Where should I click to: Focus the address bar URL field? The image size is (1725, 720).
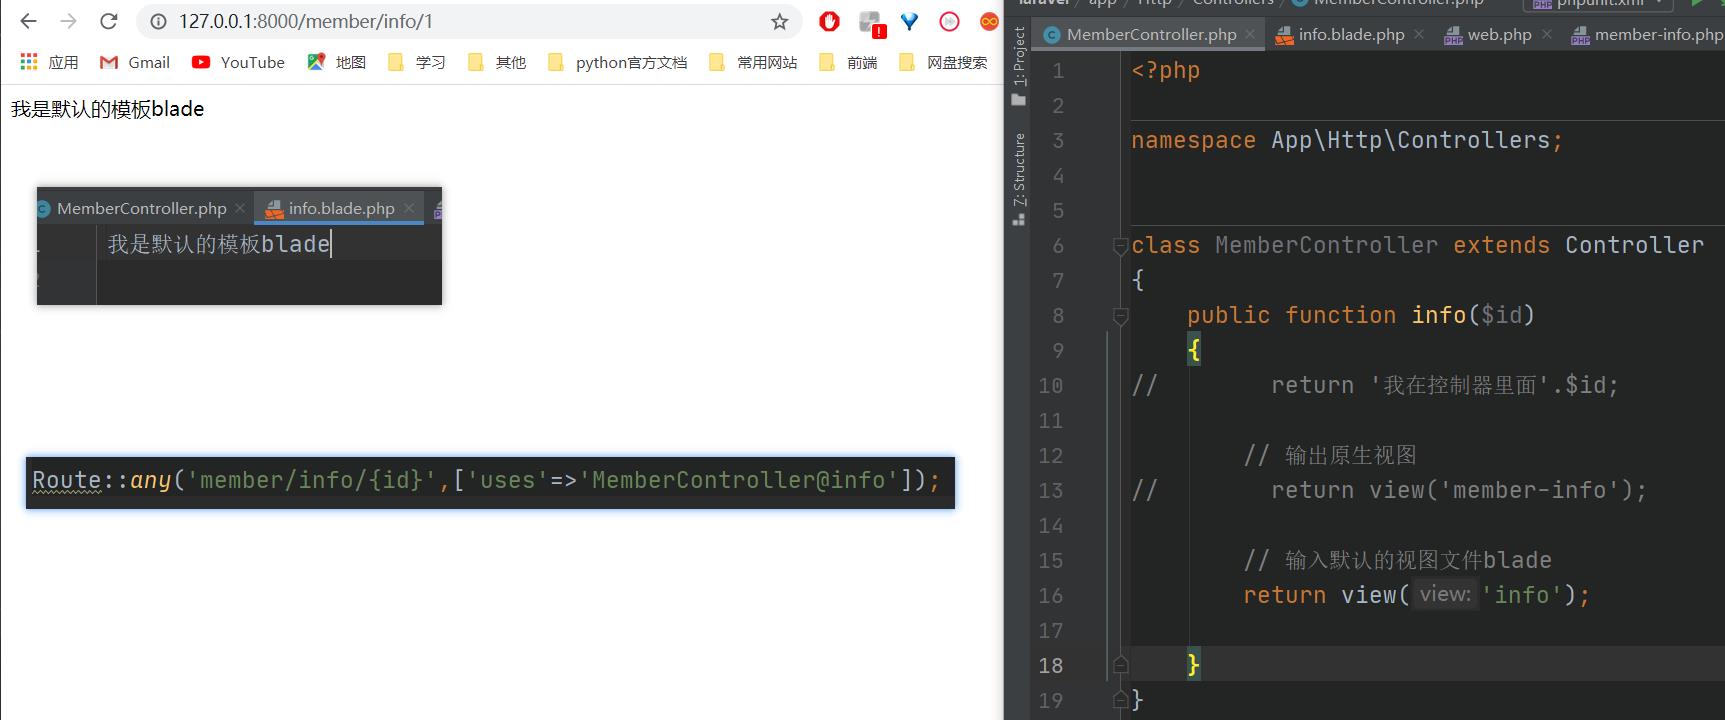470,21
